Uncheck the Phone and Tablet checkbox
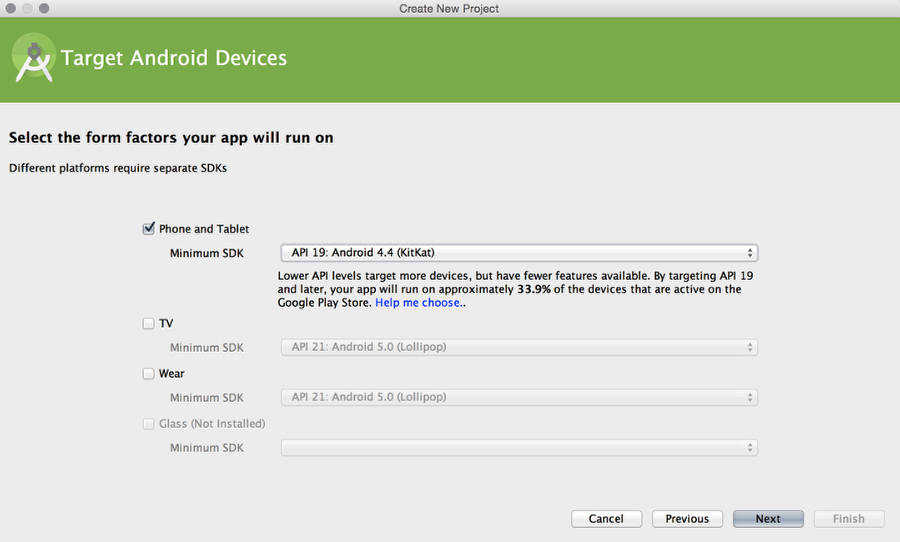 coord(149,229)
